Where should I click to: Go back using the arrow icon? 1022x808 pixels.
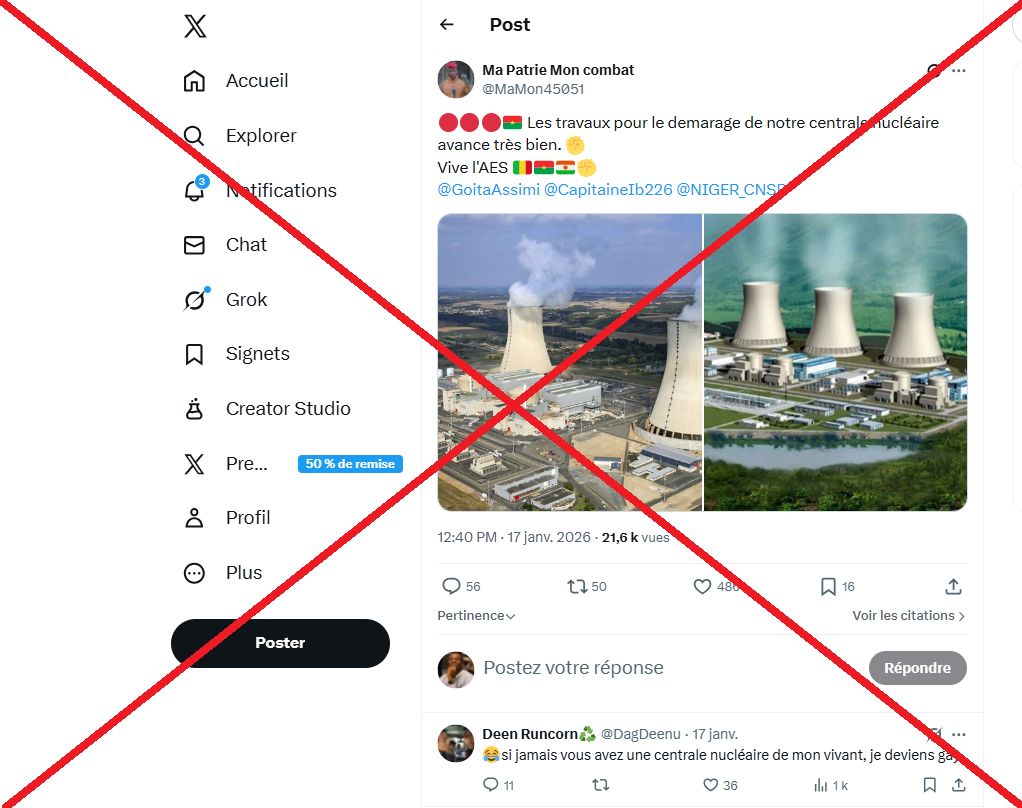(447, 25)
